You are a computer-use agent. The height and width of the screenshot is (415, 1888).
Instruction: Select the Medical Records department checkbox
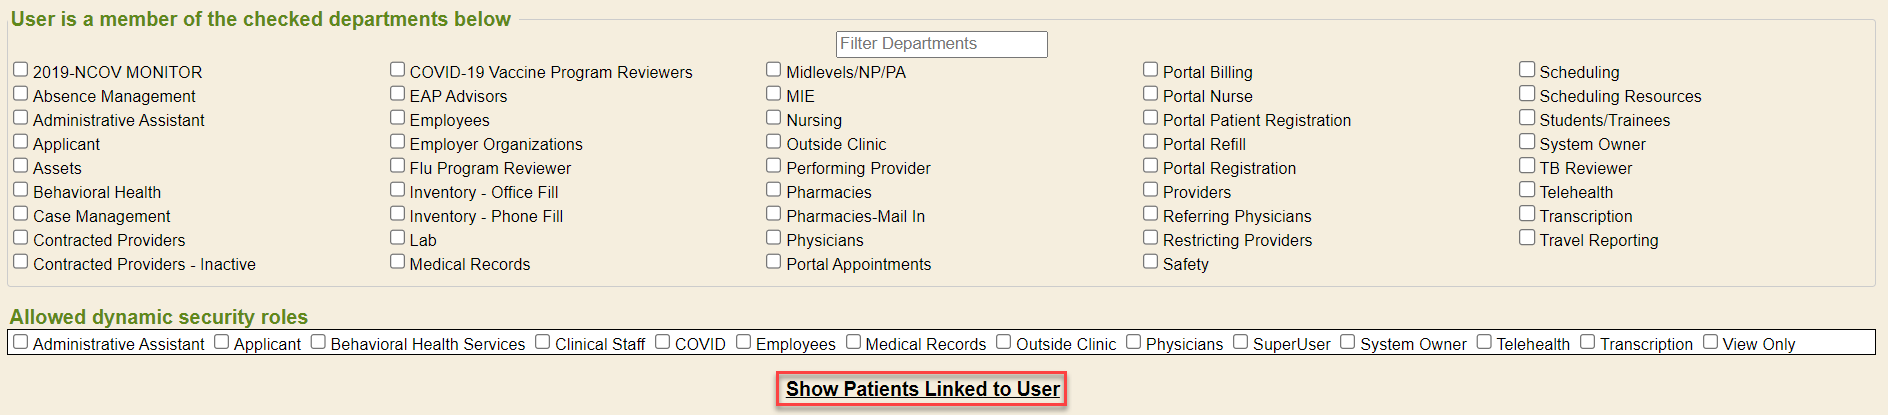(x=397, y=262)
